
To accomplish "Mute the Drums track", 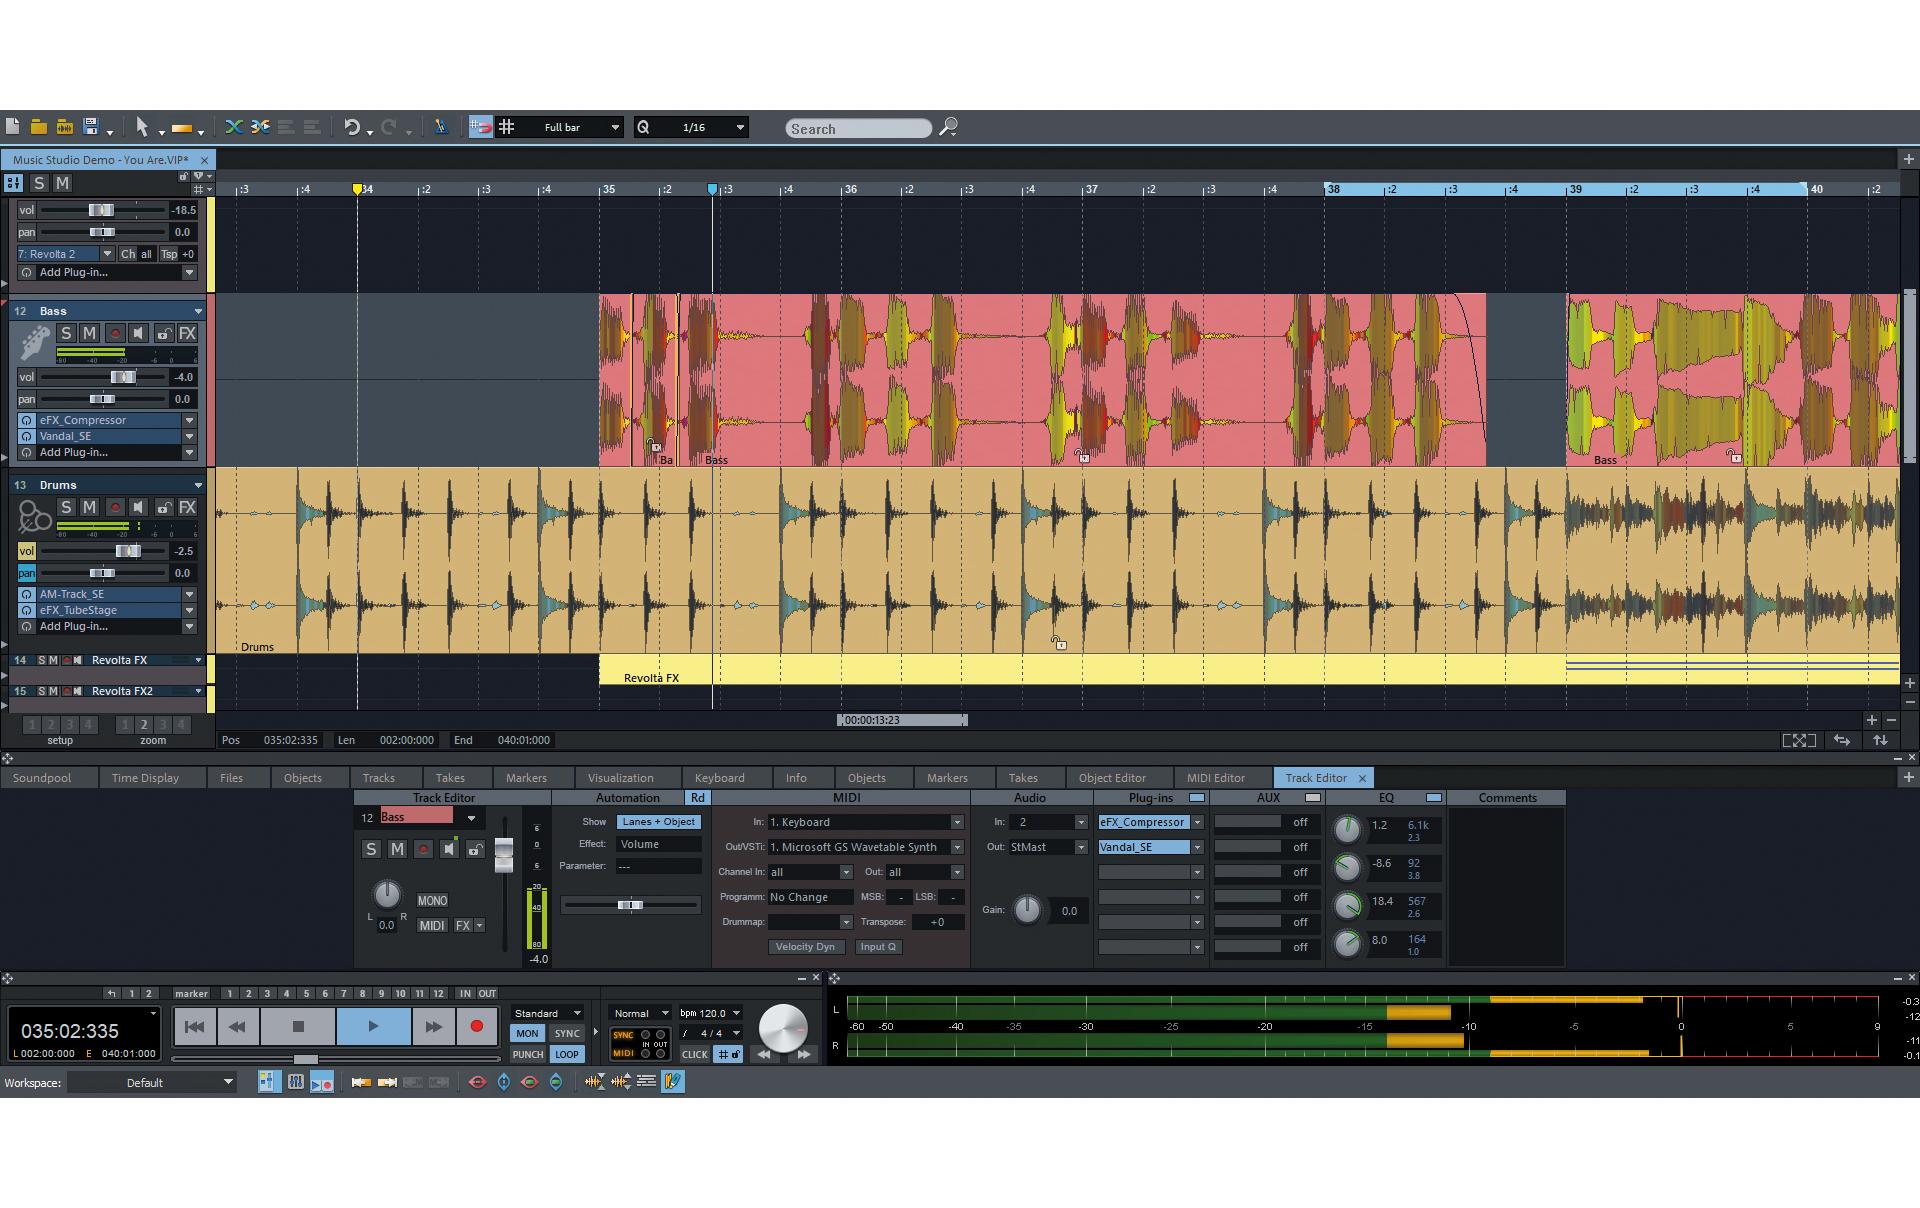I will (89, 507).
